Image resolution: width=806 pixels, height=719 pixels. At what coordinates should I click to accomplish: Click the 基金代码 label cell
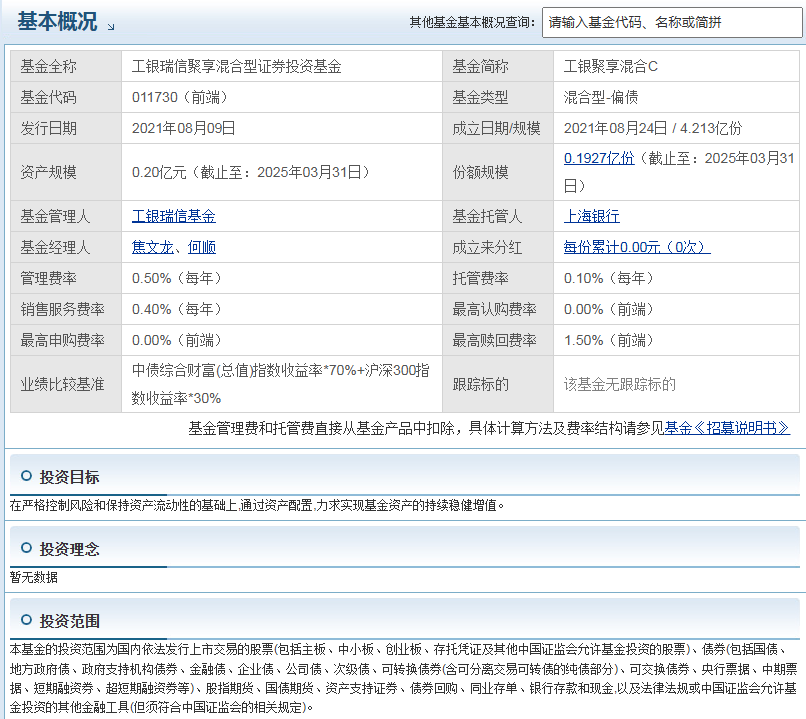(66, 97)
